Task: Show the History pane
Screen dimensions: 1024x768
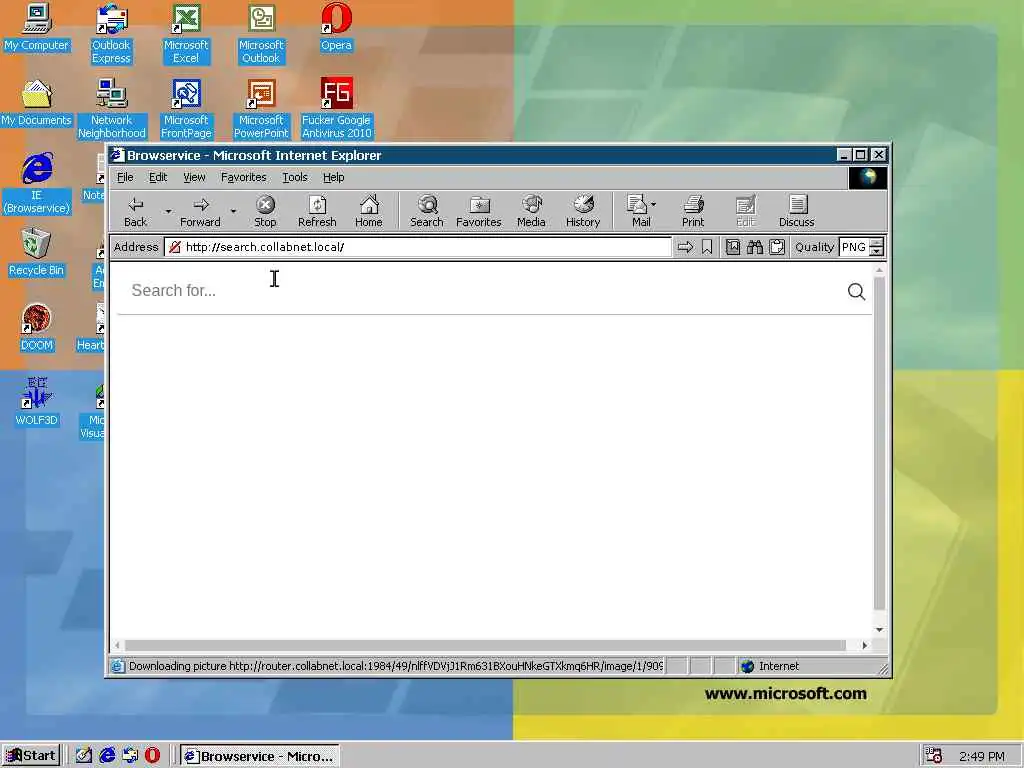Action: tap(583, 212)
